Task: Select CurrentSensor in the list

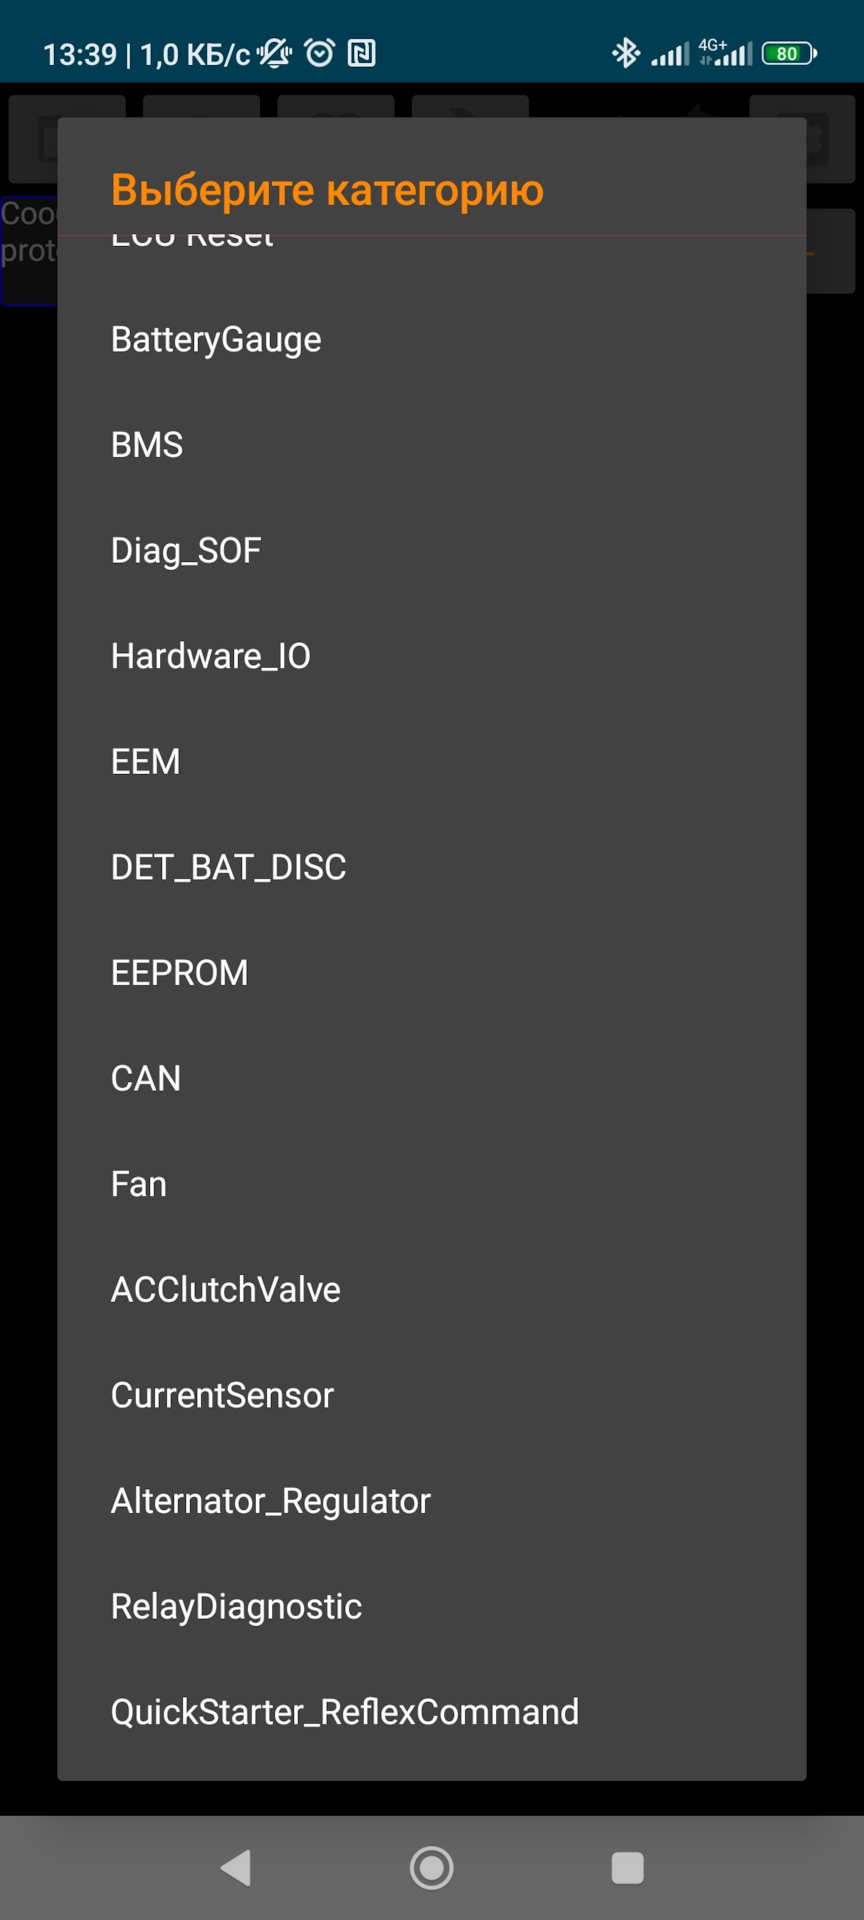Action: [222, 1395]
